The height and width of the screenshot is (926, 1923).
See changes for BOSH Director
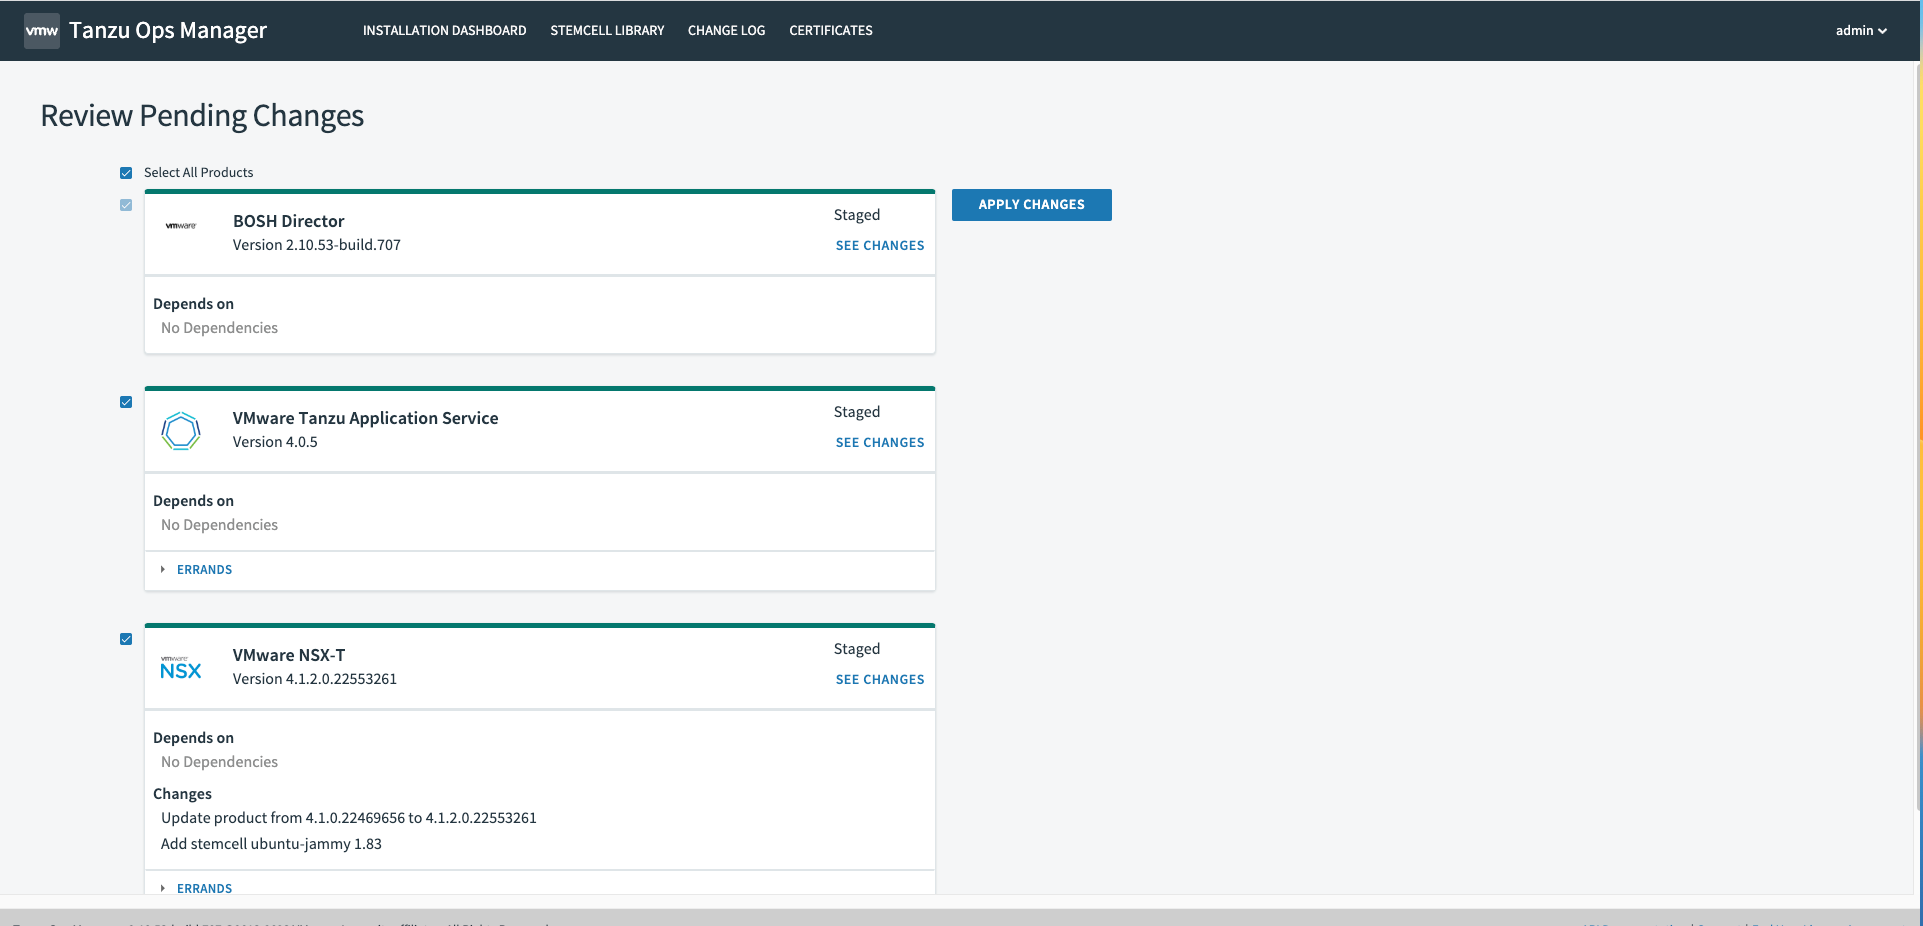(x=880, y=246)
